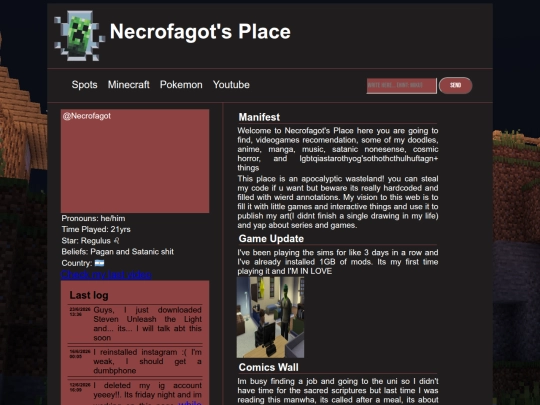Click the log entry about Steven Unleash the Light

coord(147,324)
